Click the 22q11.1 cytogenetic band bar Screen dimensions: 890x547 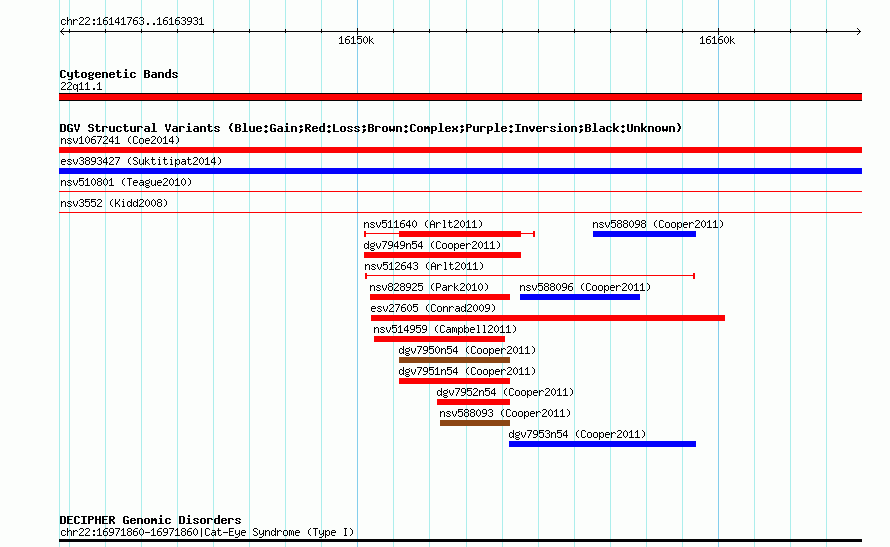[x=460, y=97]
